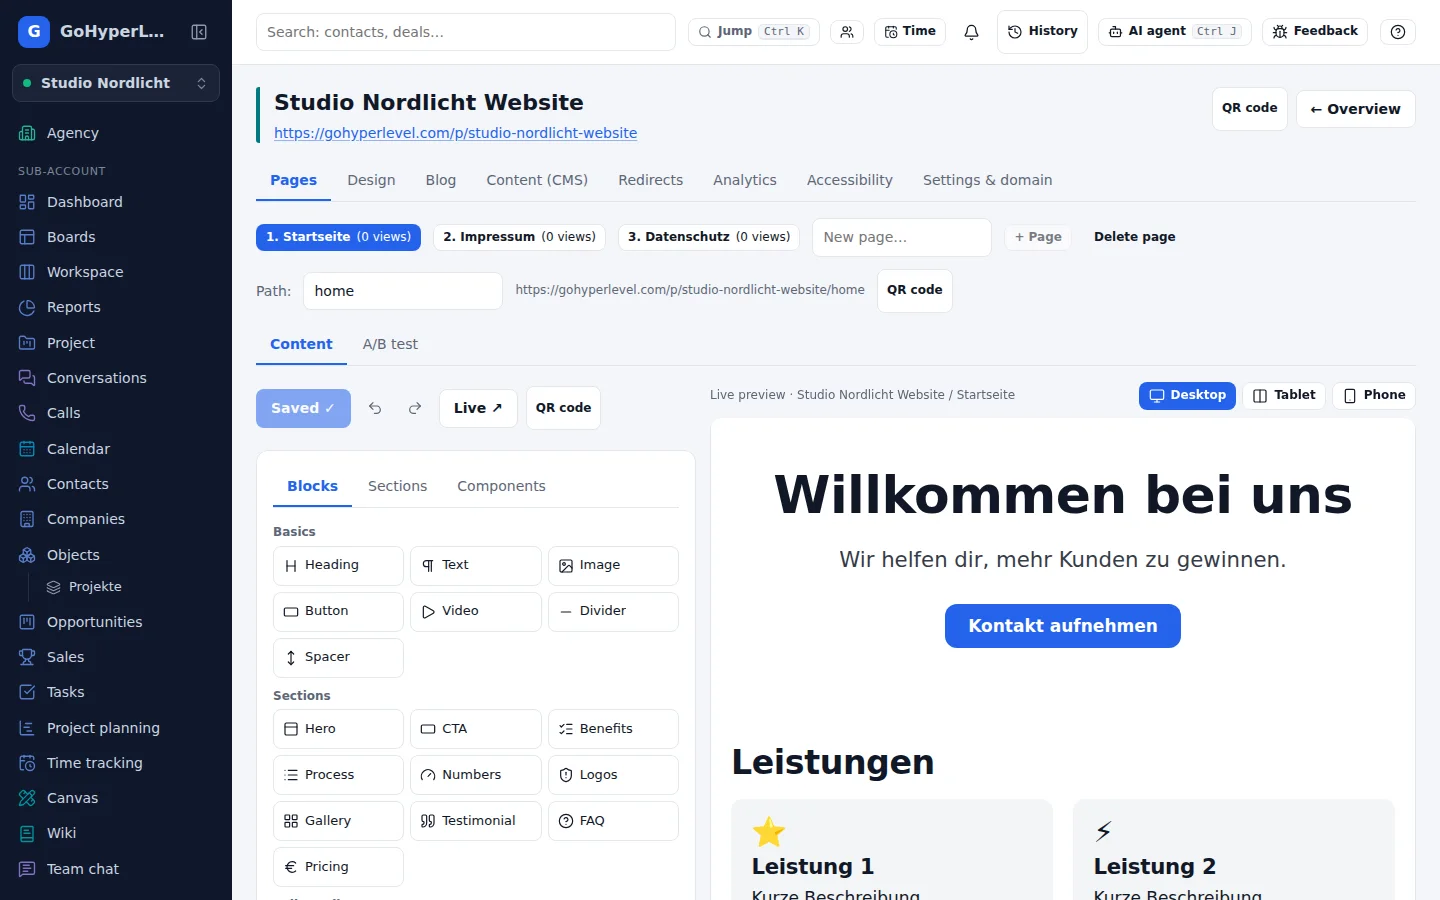Switch to the A/B test tab

pos(390,344)
